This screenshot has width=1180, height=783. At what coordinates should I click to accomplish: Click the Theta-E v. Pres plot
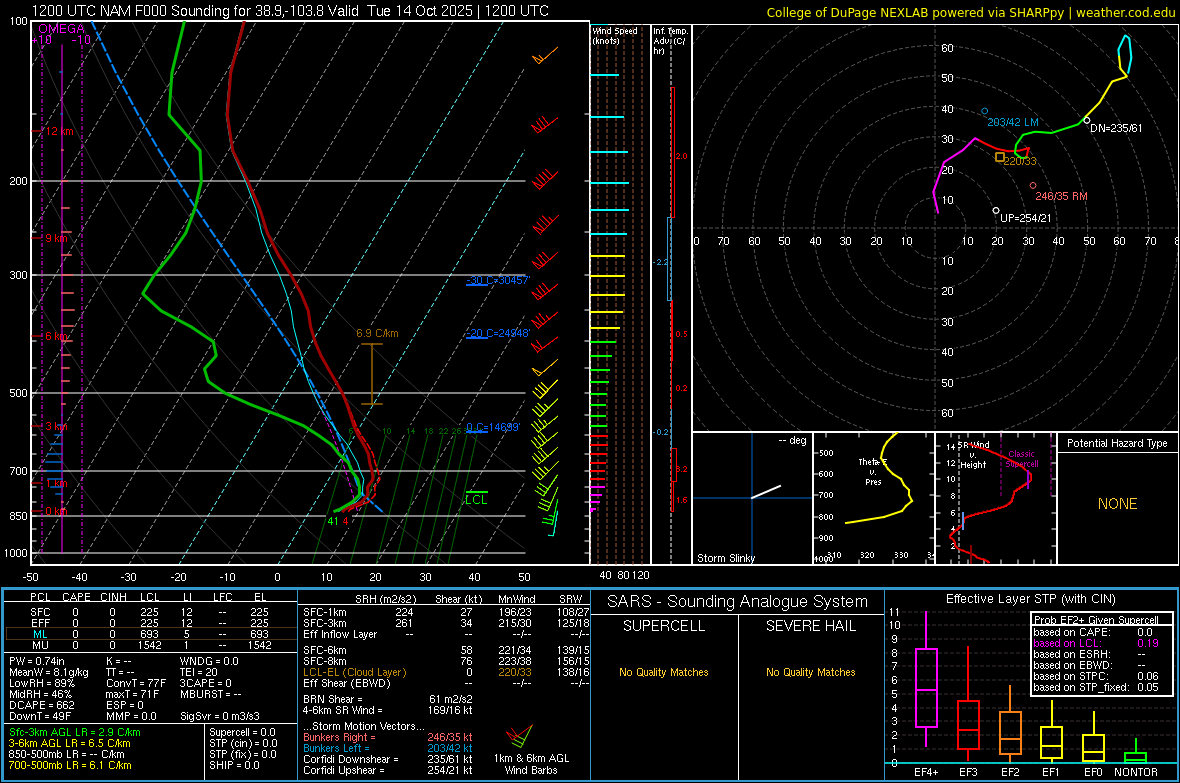(874, 498)
